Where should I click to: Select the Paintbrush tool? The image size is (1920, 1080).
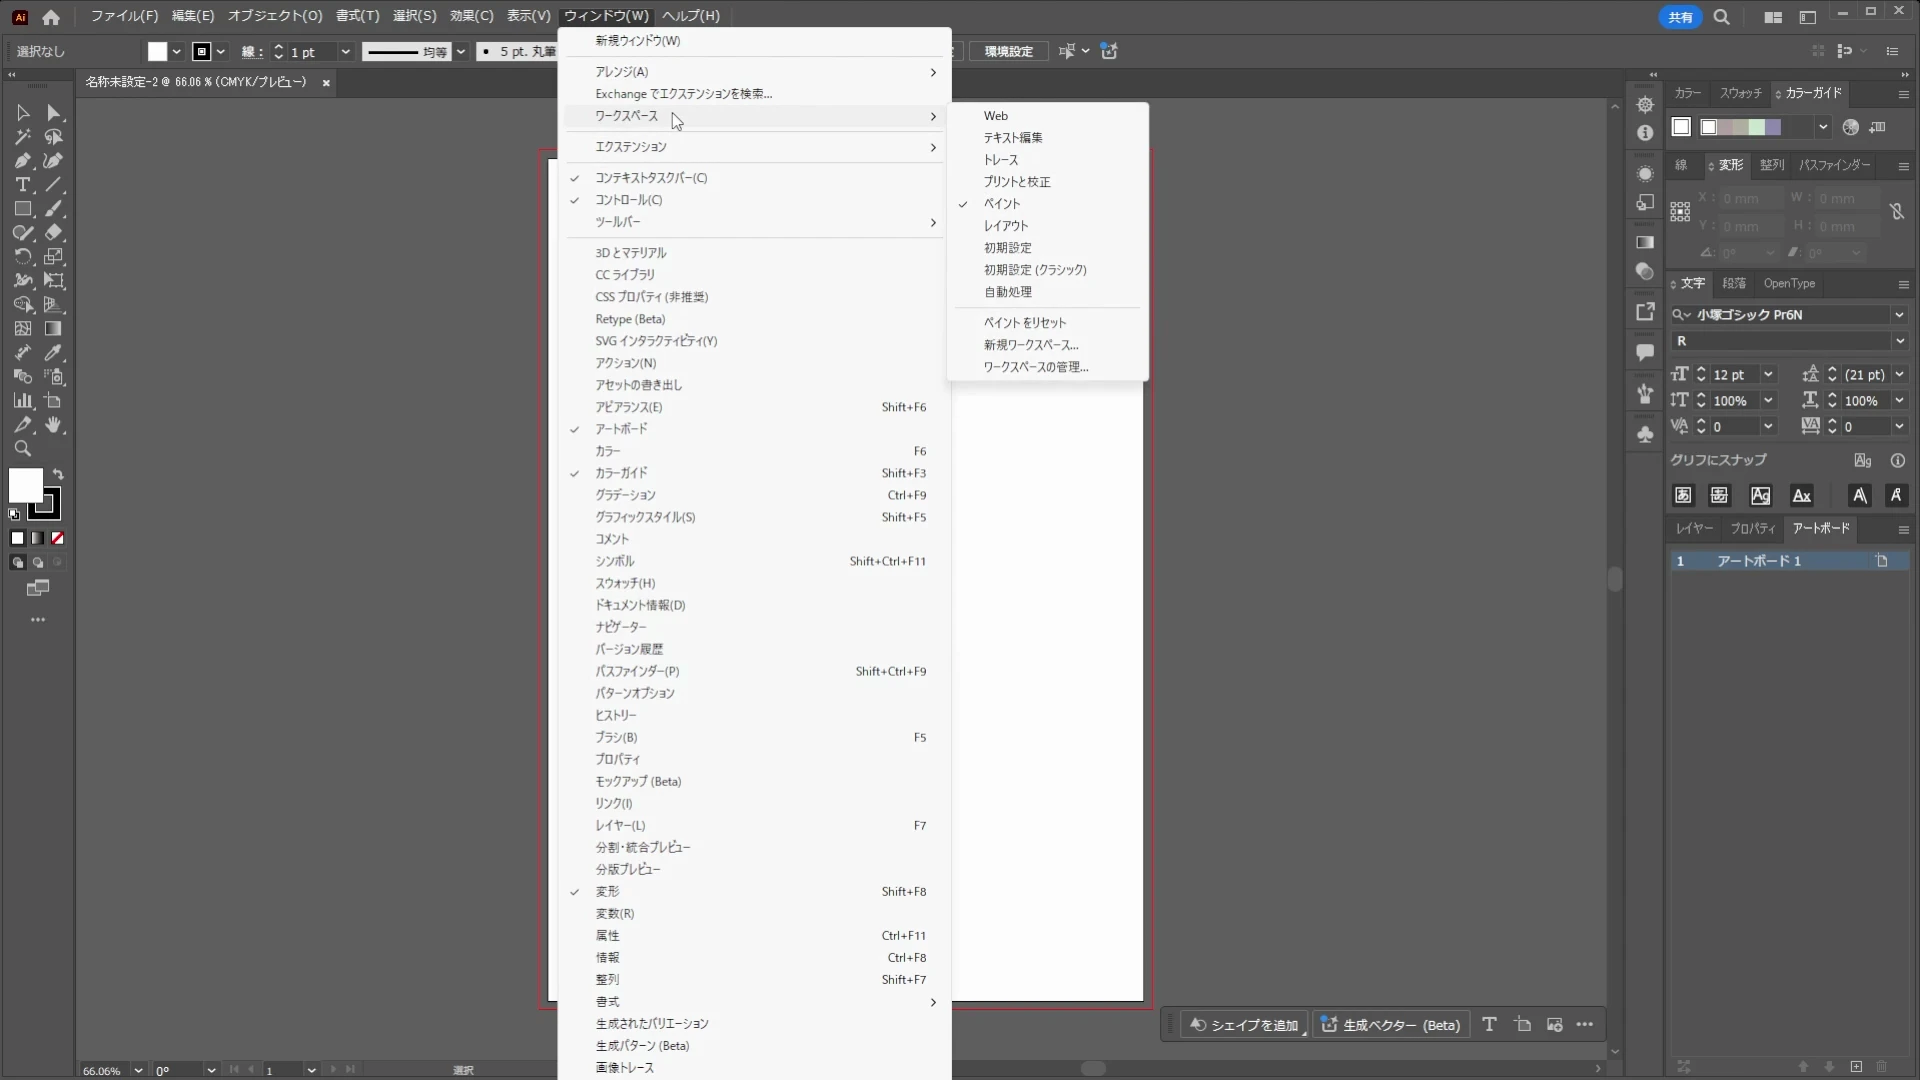pos(54,209)
